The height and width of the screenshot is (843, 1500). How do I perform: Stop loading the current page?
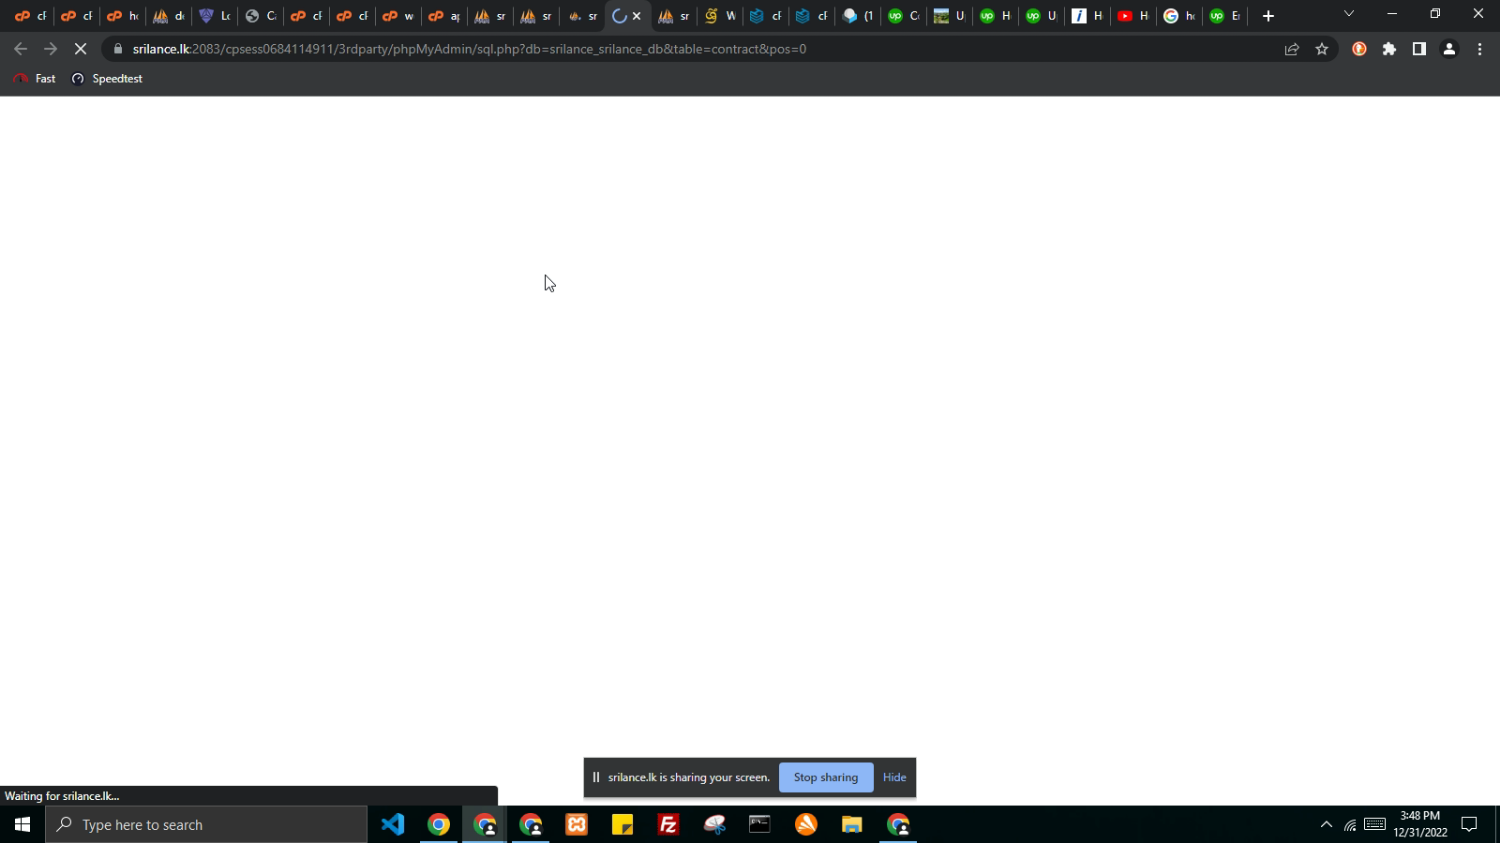click(81, 49)
